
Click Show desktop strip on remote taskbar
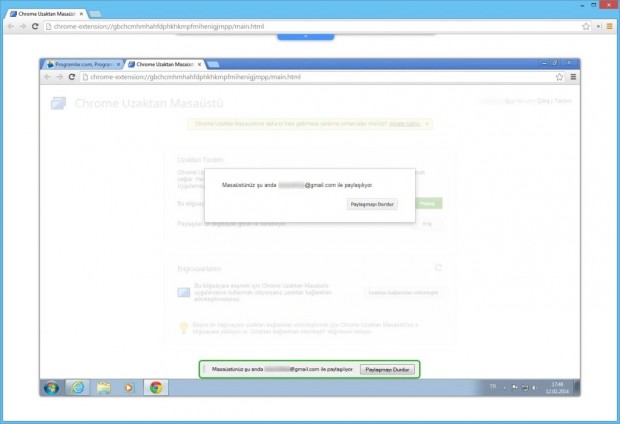tap(577, 388)
